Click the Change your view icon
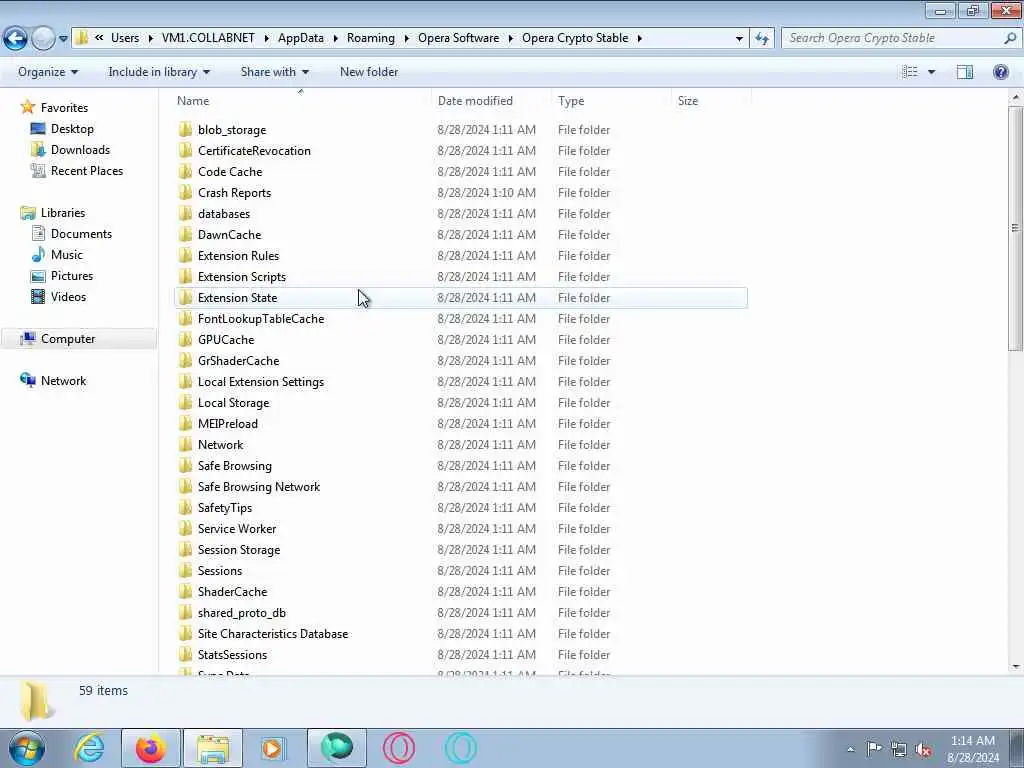 coord(910,72)
